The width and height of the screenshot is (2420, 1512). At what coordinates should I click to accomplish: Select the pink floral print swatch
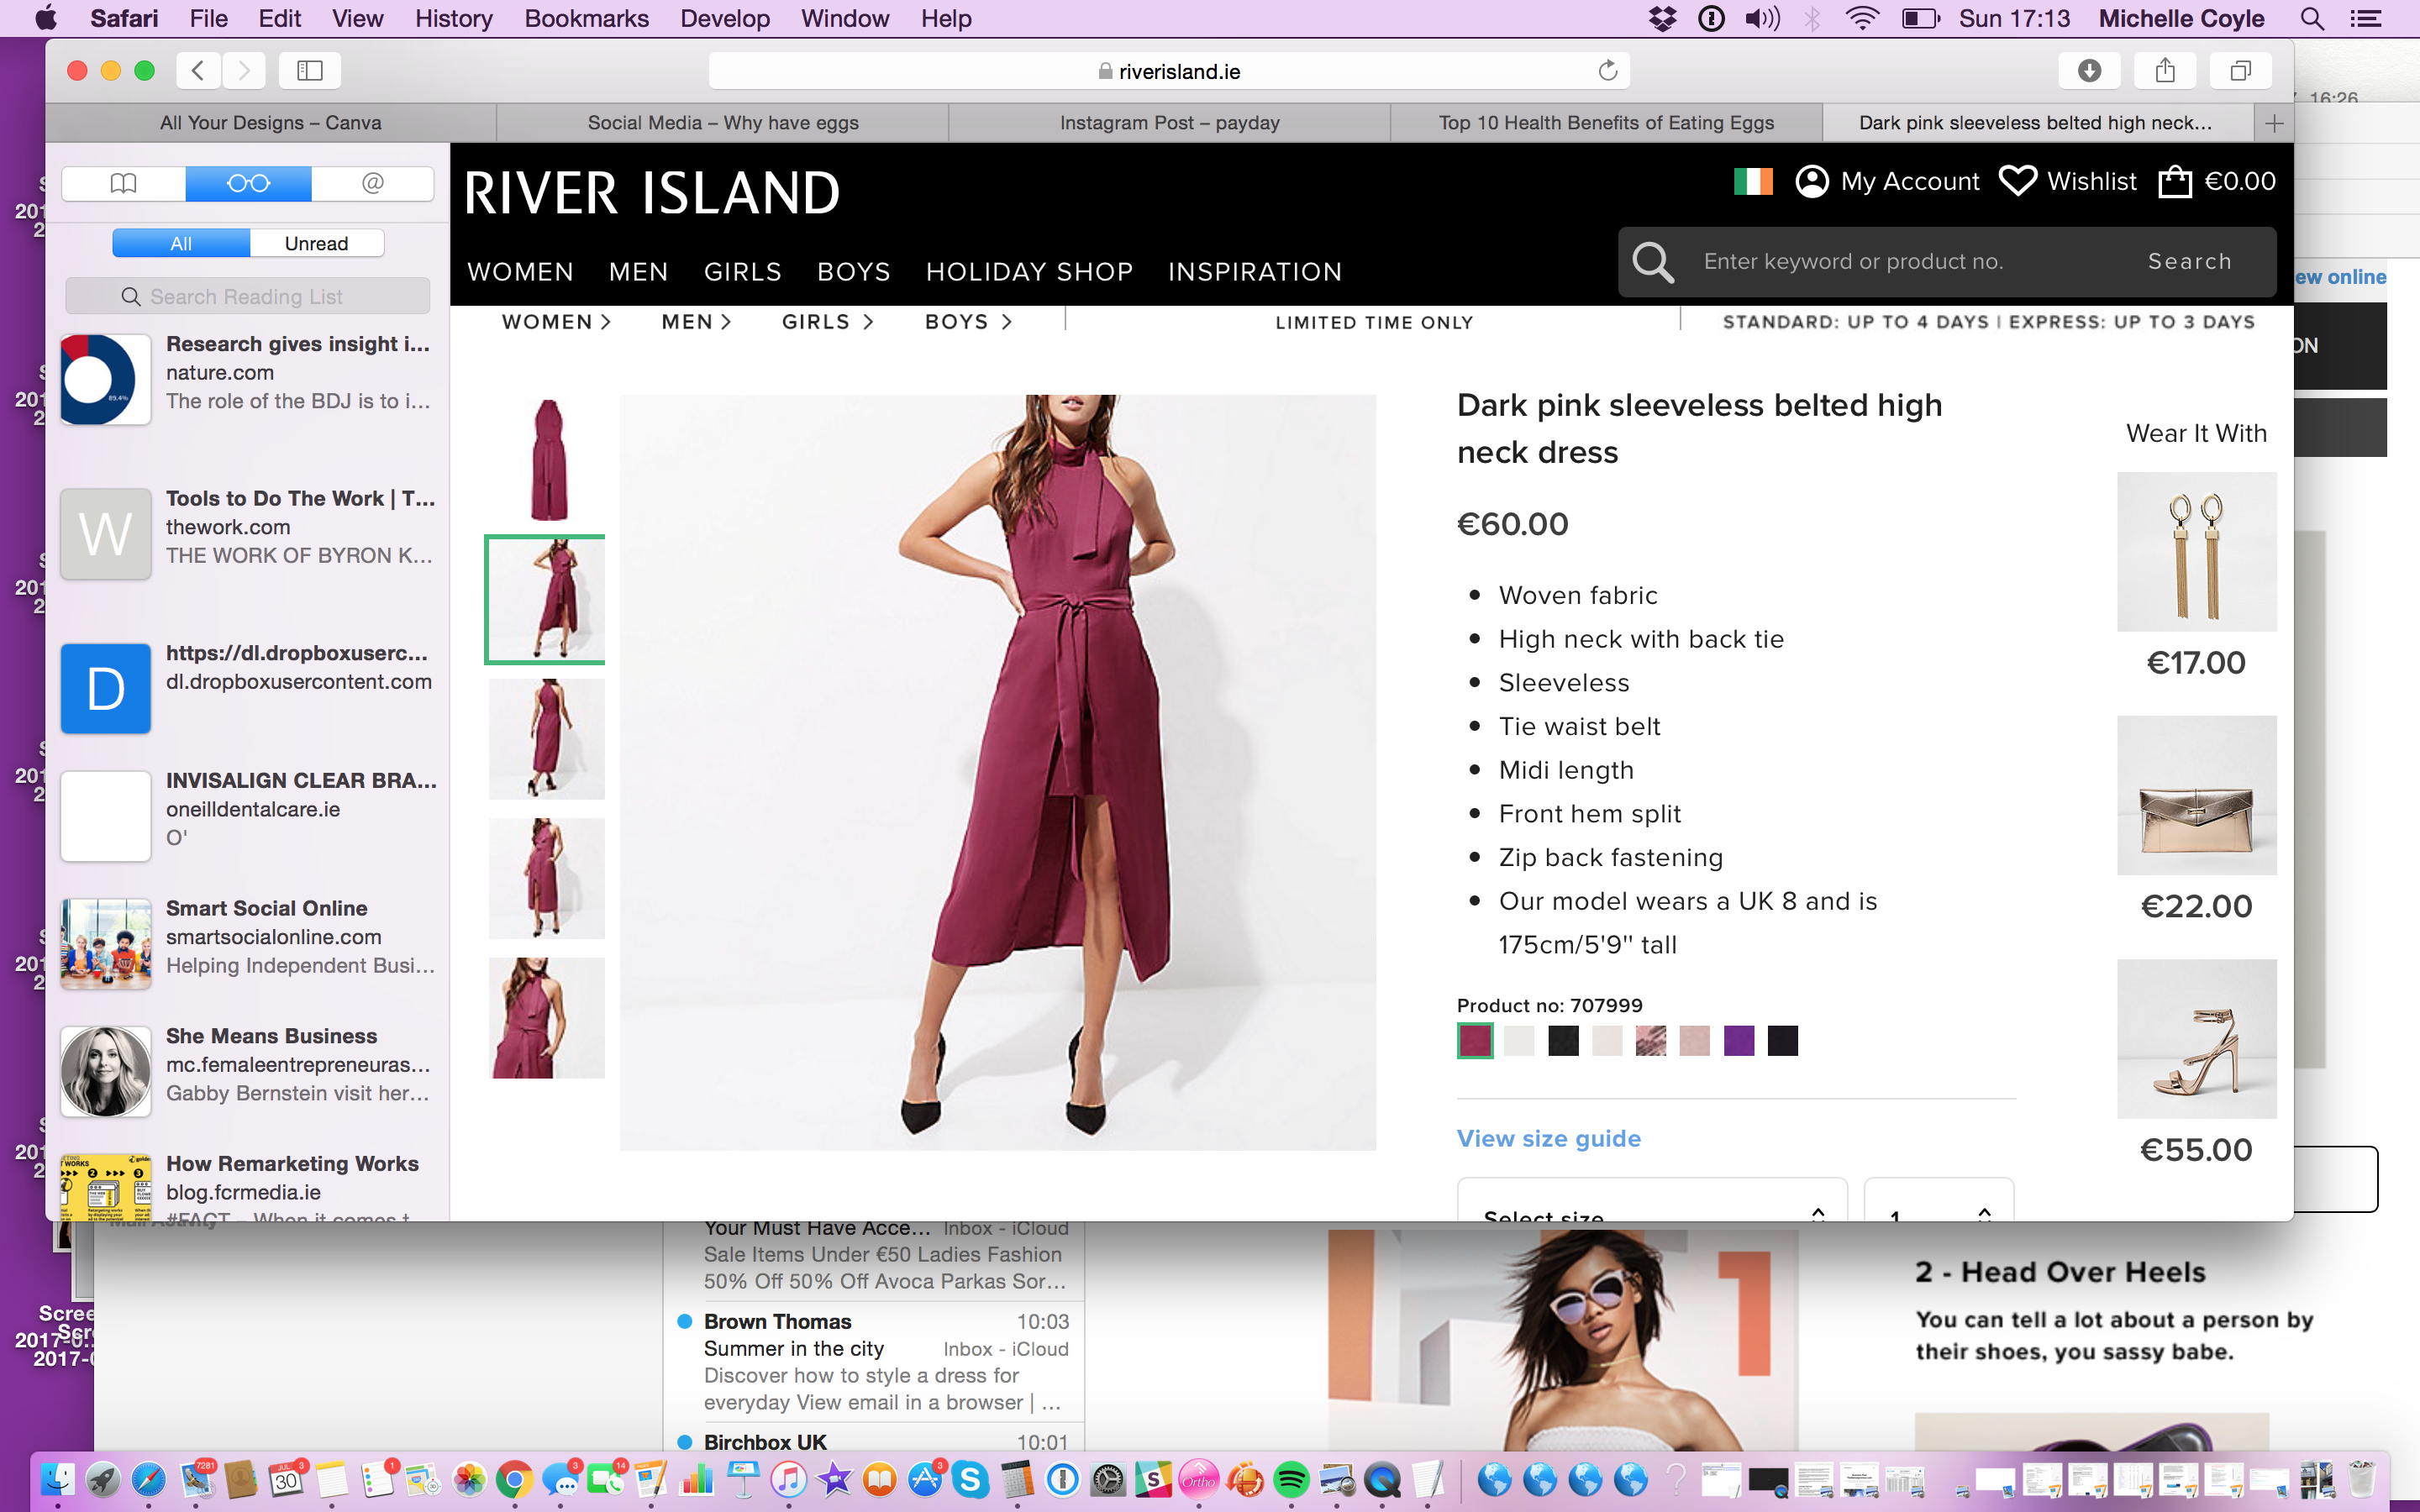pos(1651,1040)
